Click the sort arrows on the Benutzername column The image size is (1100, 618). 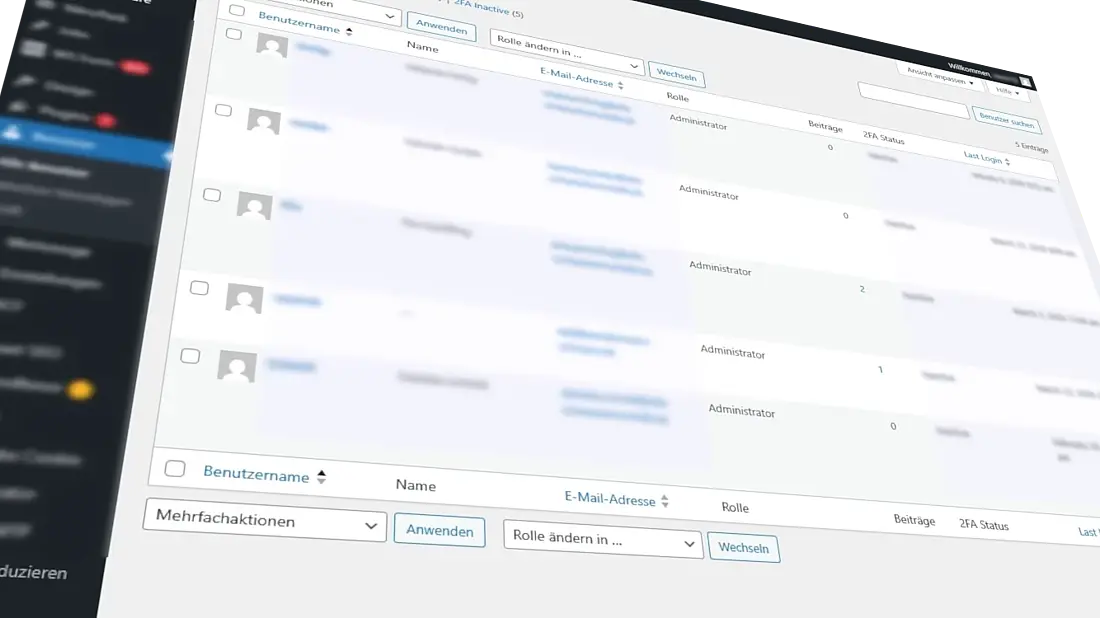coord(347,28)
